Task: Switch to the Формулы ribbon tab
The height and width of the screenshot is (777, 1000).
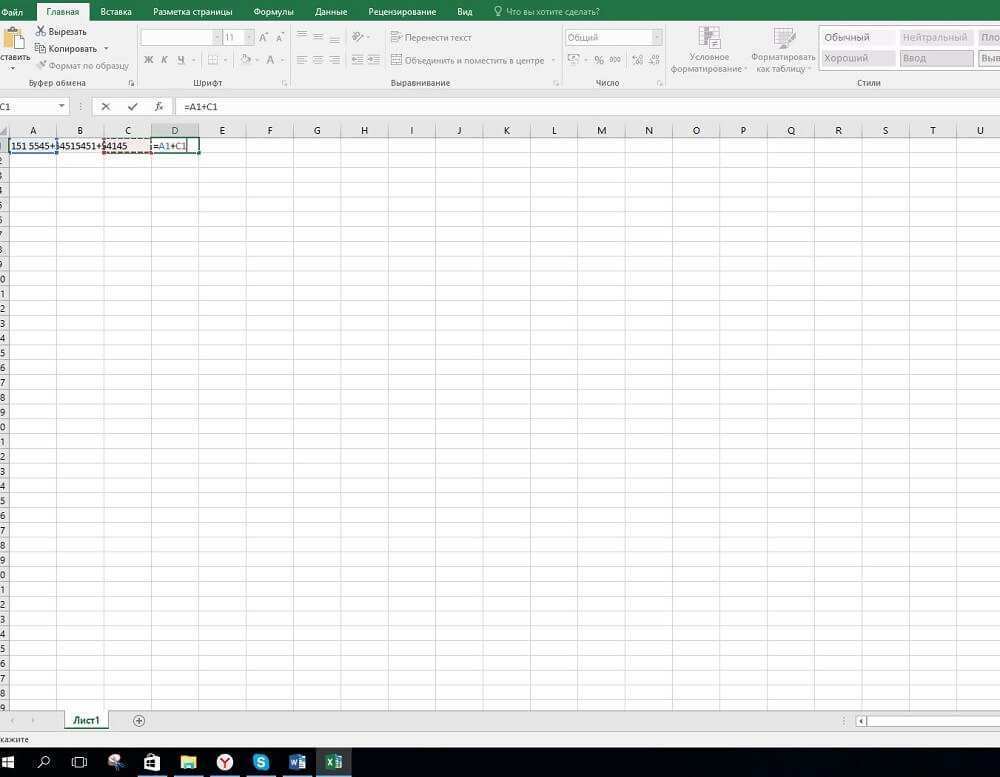Action: pos(273,12)
